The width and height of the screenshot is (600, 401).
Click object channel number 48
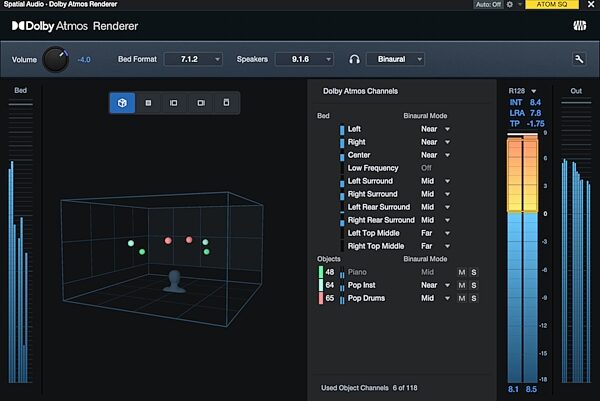[329, 272]
